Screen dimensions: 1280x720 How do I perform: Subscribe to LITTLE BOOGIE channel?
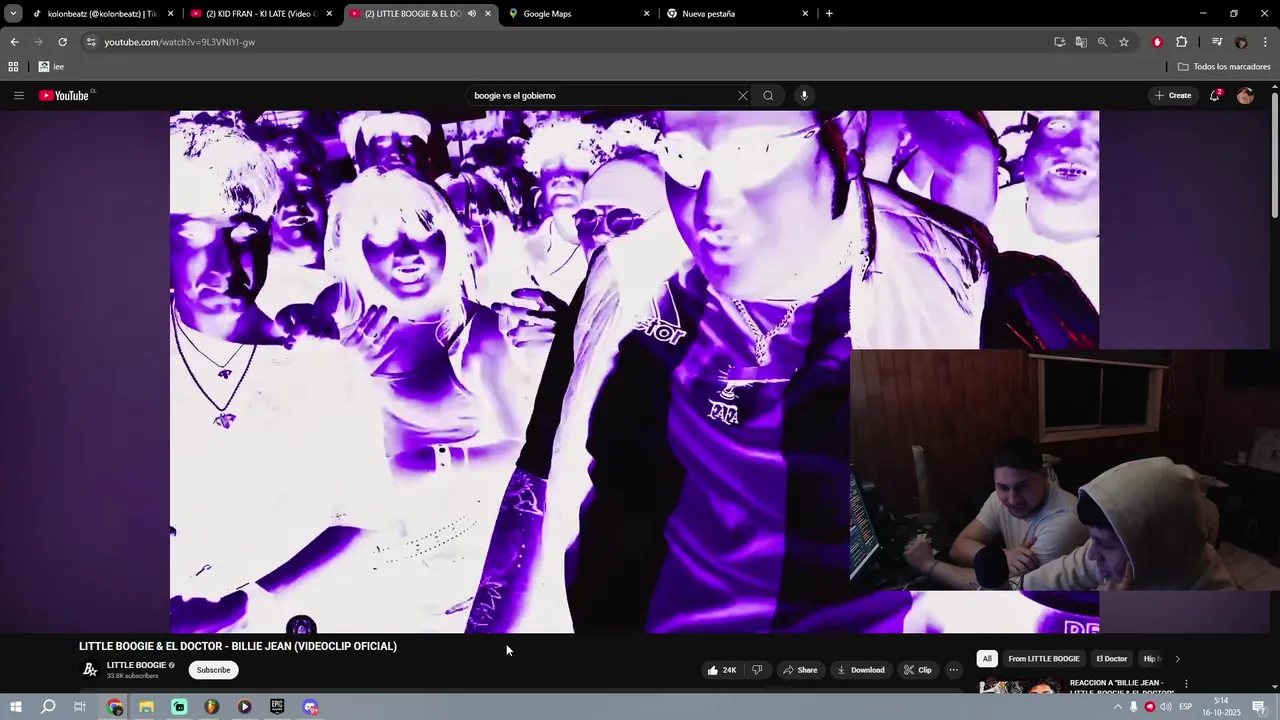click(213, 670)
